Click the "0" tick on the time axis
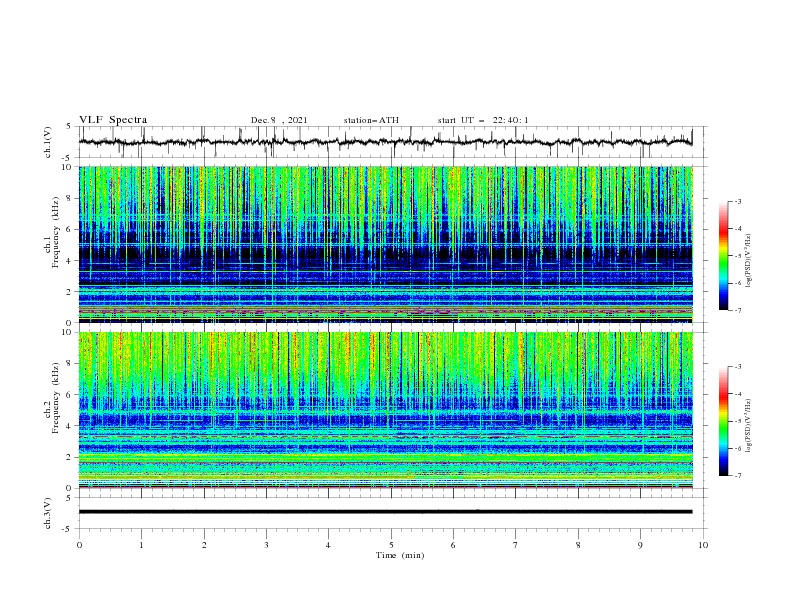The image size is (792, 612). tap(79, 545)
